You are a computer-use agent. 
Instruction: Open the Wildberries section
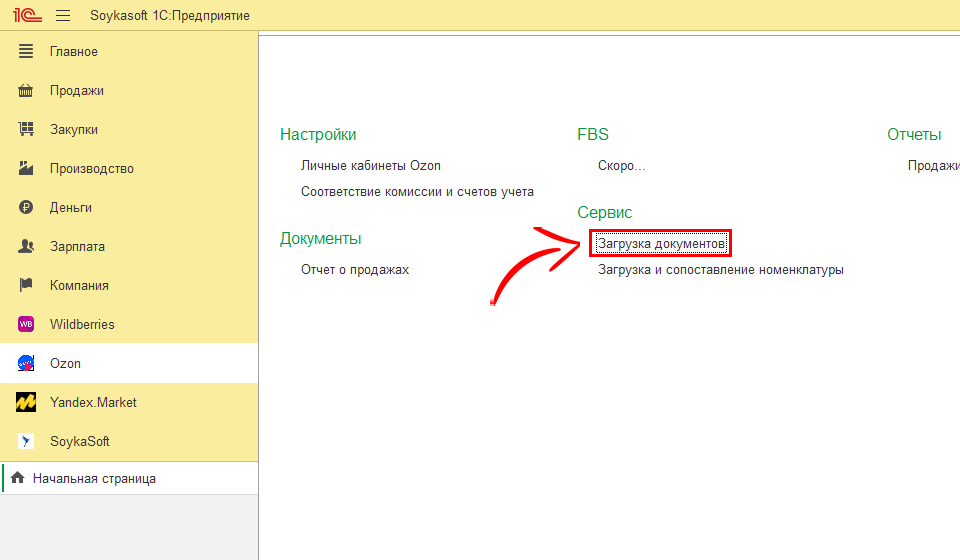129,324
